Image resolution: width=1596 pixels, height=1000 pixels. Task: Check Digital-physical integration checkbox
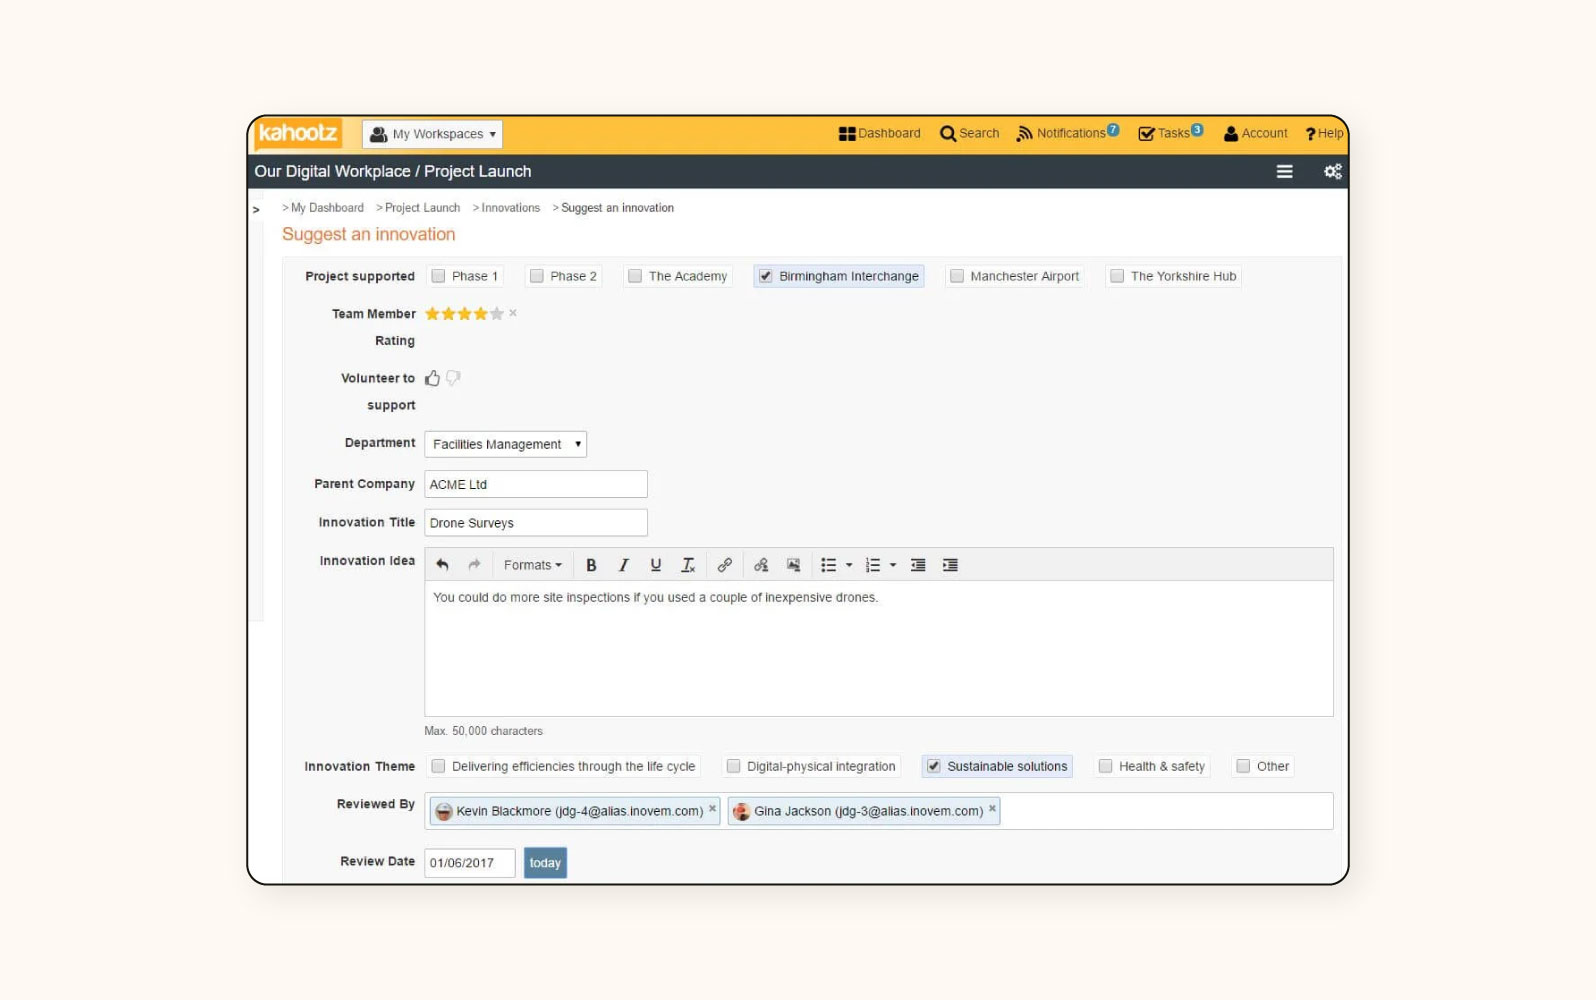(x=733, y=766)
